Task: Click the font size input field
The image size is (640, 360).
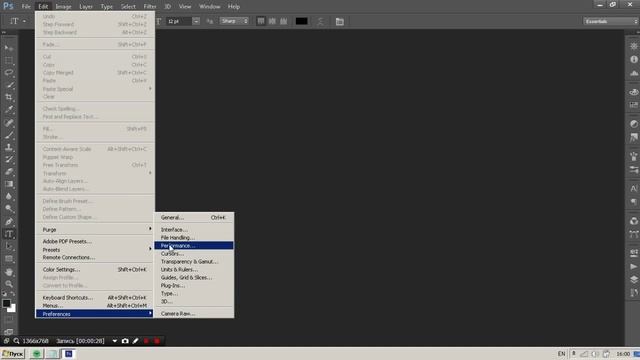Action: click(x=179, y=21)
